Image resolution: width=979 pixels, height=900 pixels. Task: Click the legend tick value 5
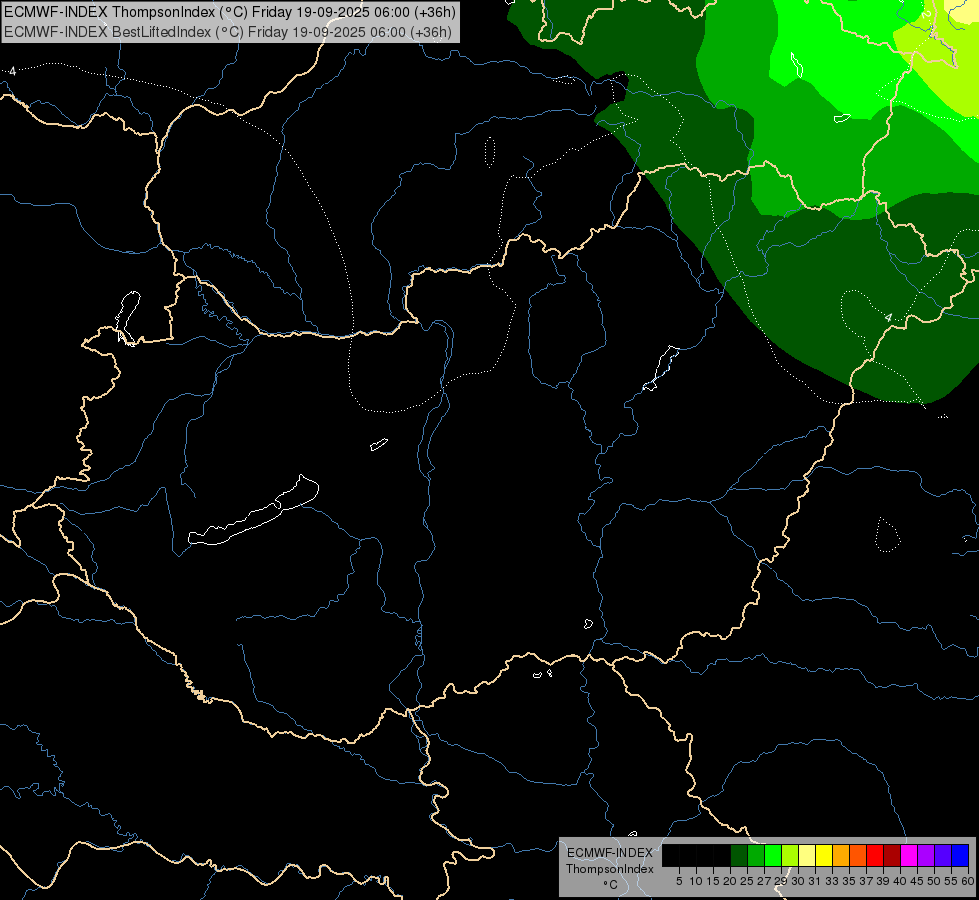tap(679, 881)
